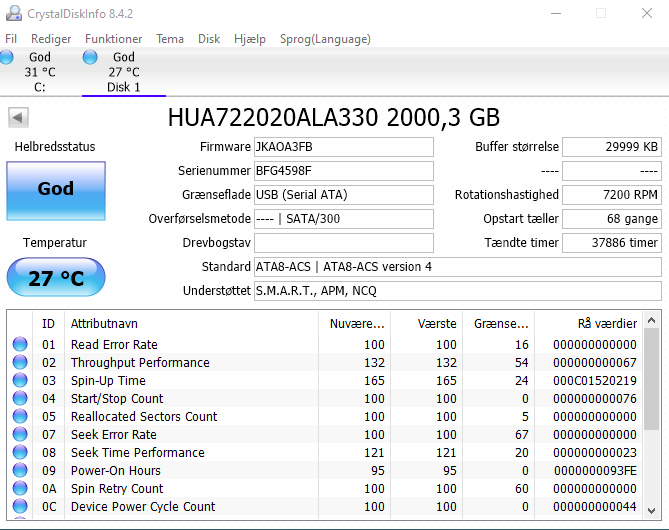The height and width of the screenshot is (530, 669).
Task: Click the Rotationshastighed value 7200 RPM
Action: pyautogui.click(x=612, y=195)
